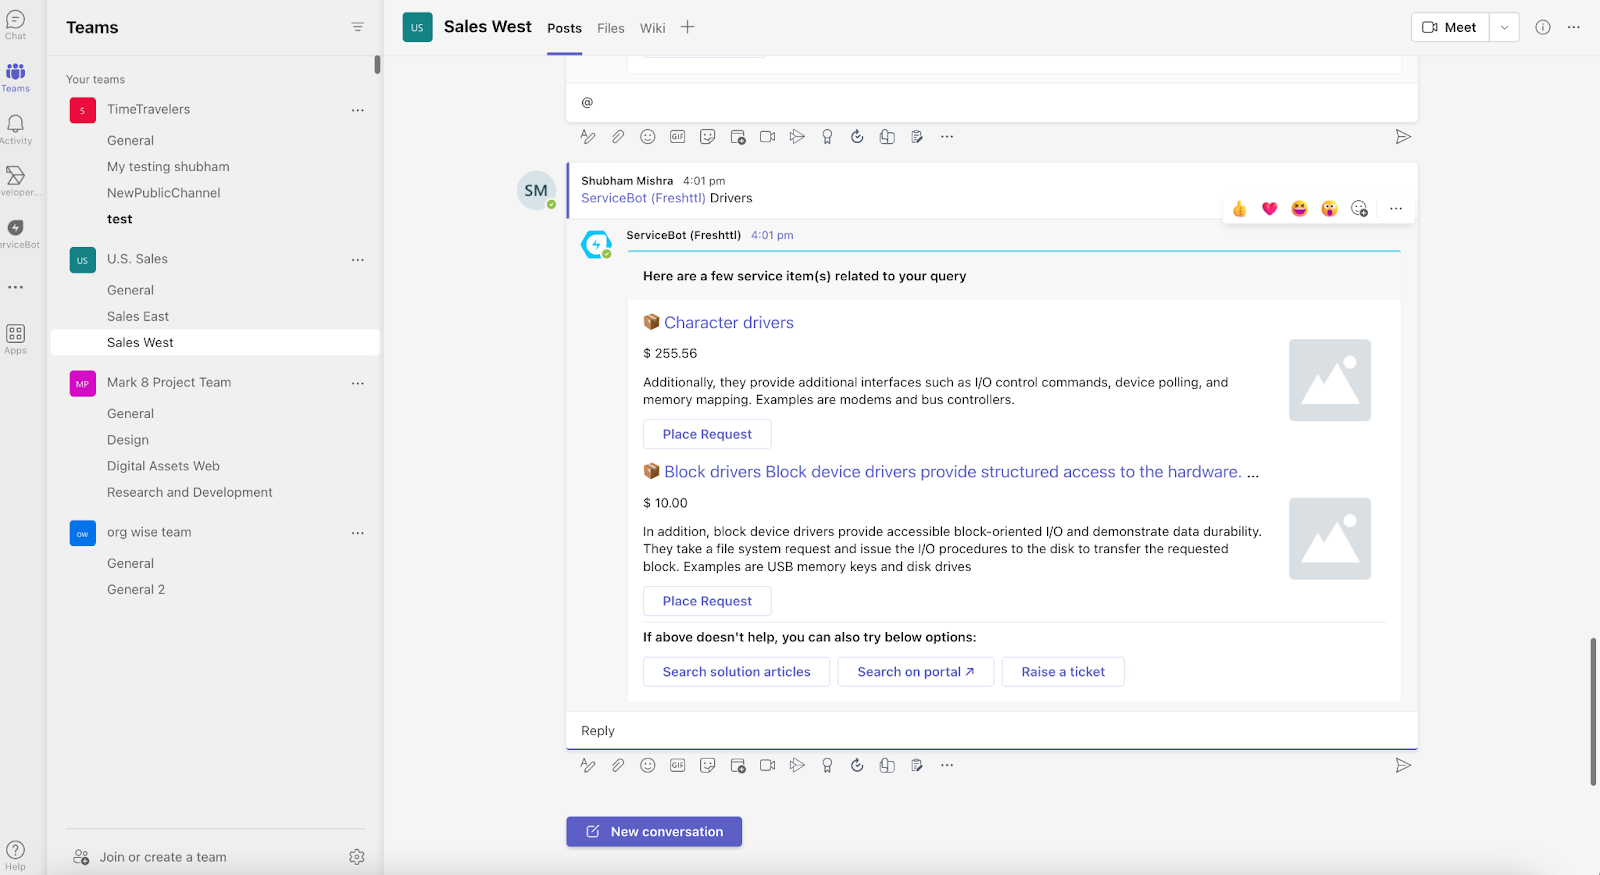Click Search solution articles
Viewport: 1600px width, 875px height.
click(736, 672)
